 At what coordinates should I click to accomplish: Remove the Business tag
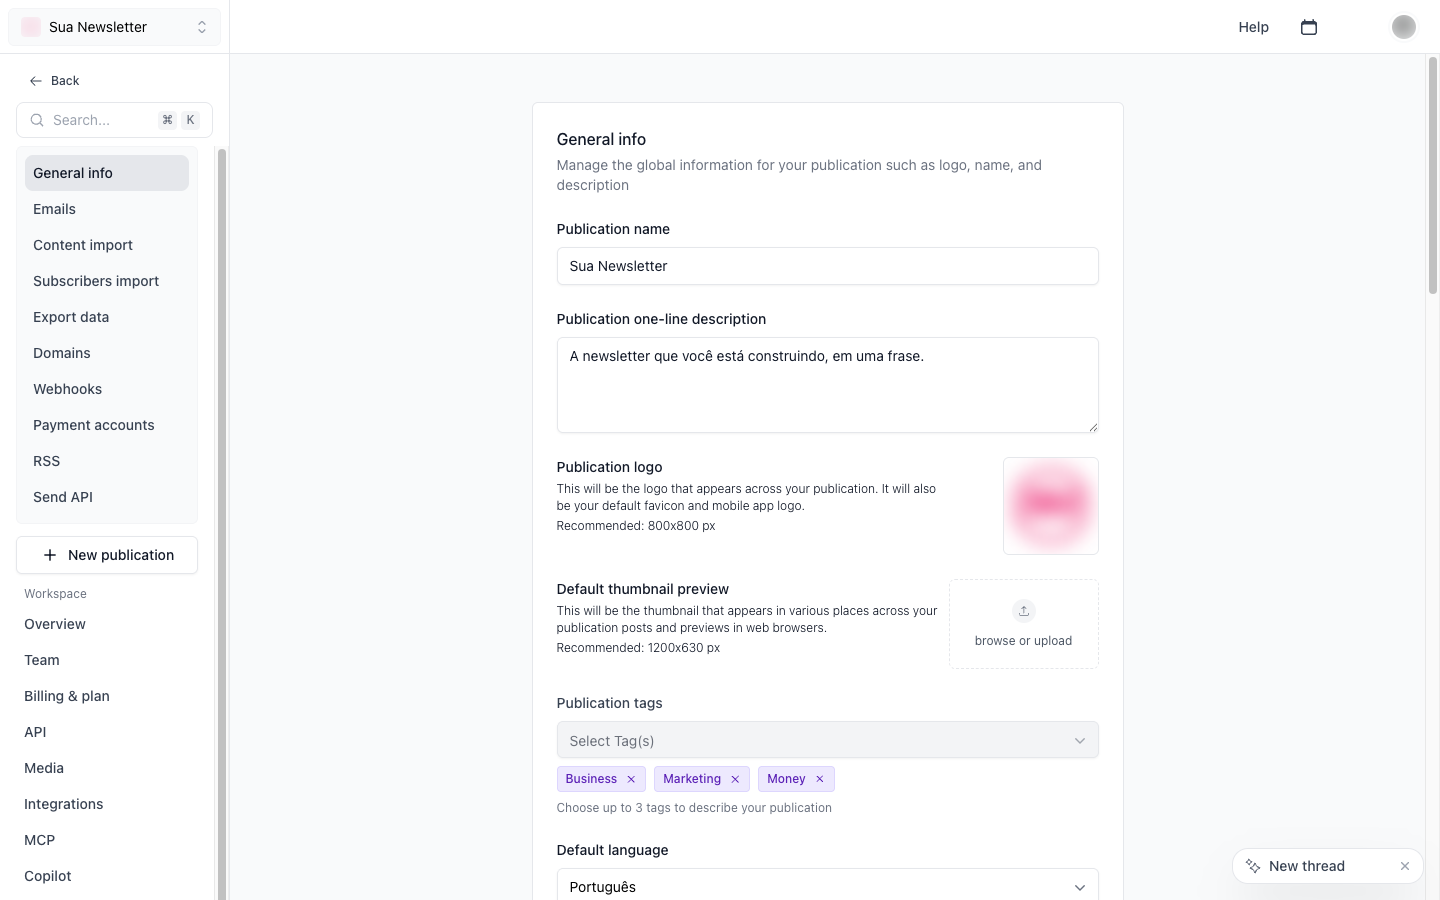pyautogui.click(x=631, y=779)
